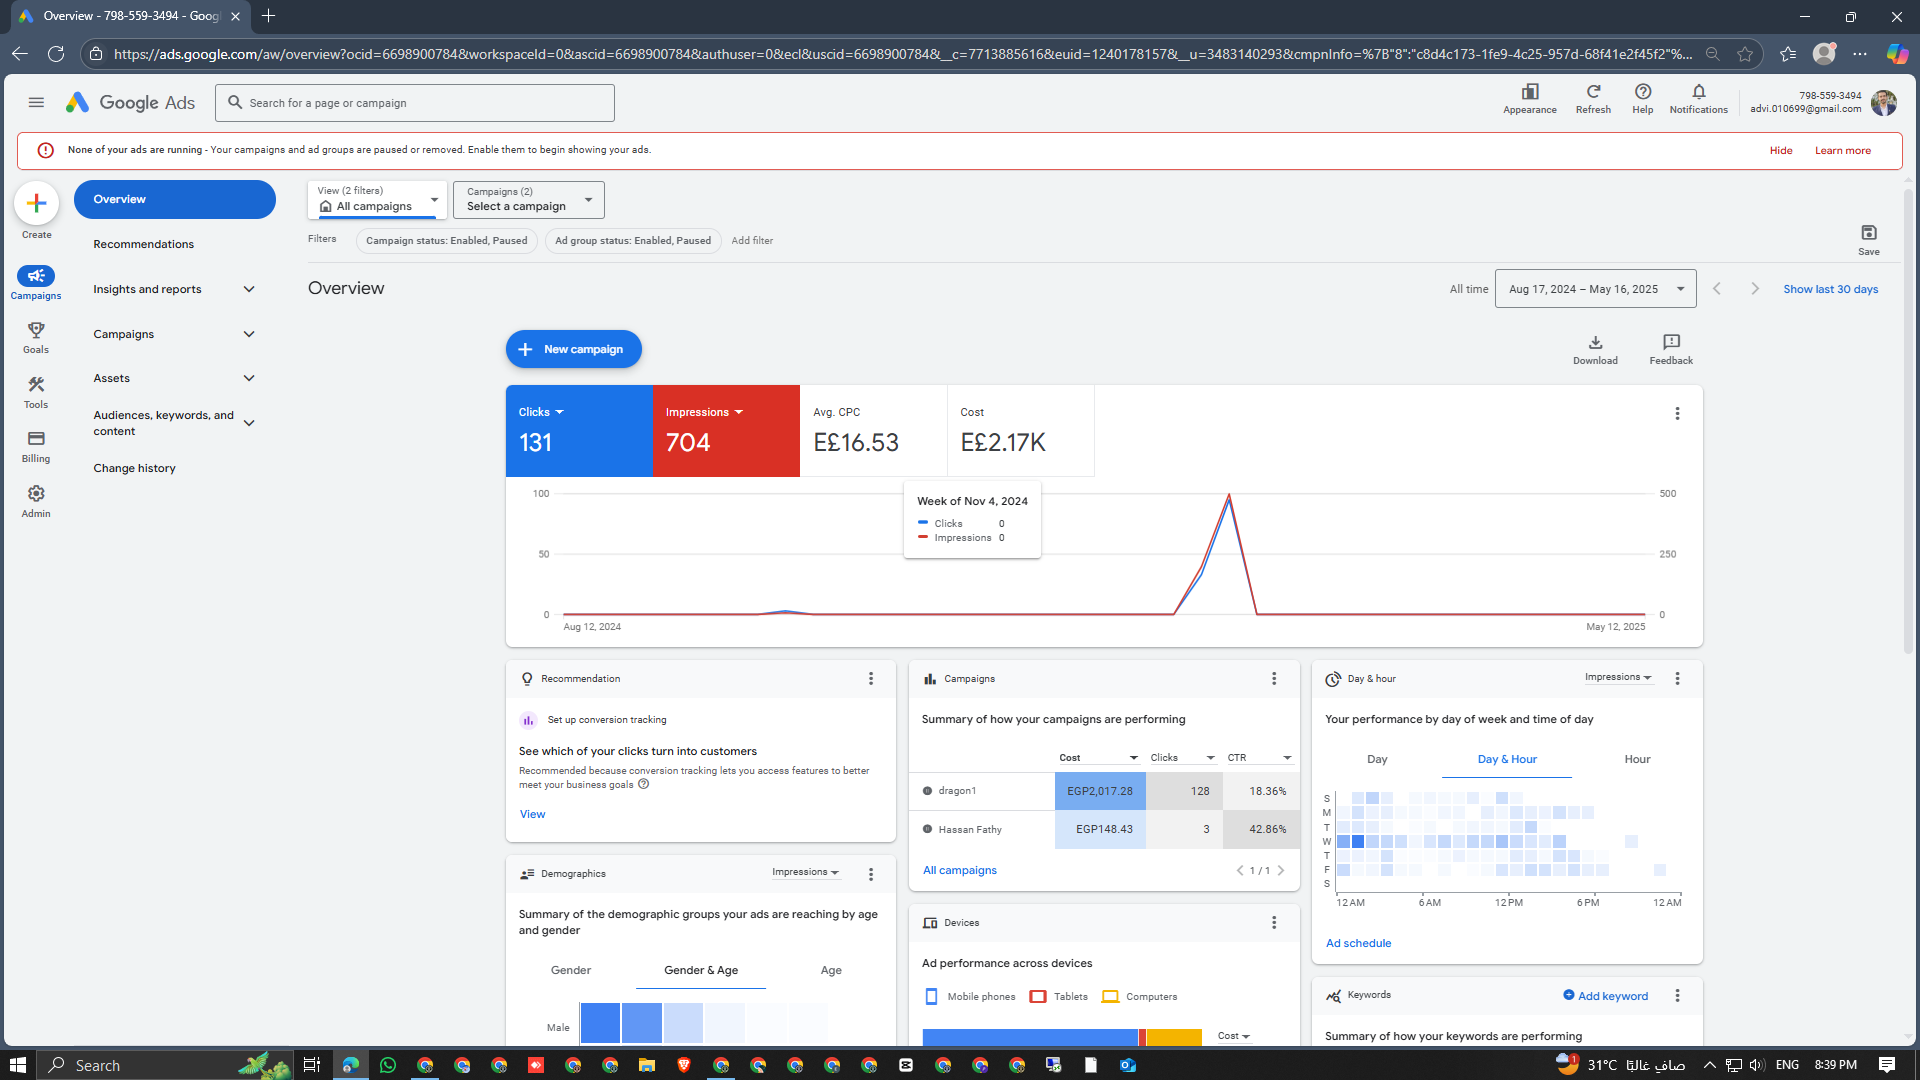Open Recommendations page

(x=143, y=244)
